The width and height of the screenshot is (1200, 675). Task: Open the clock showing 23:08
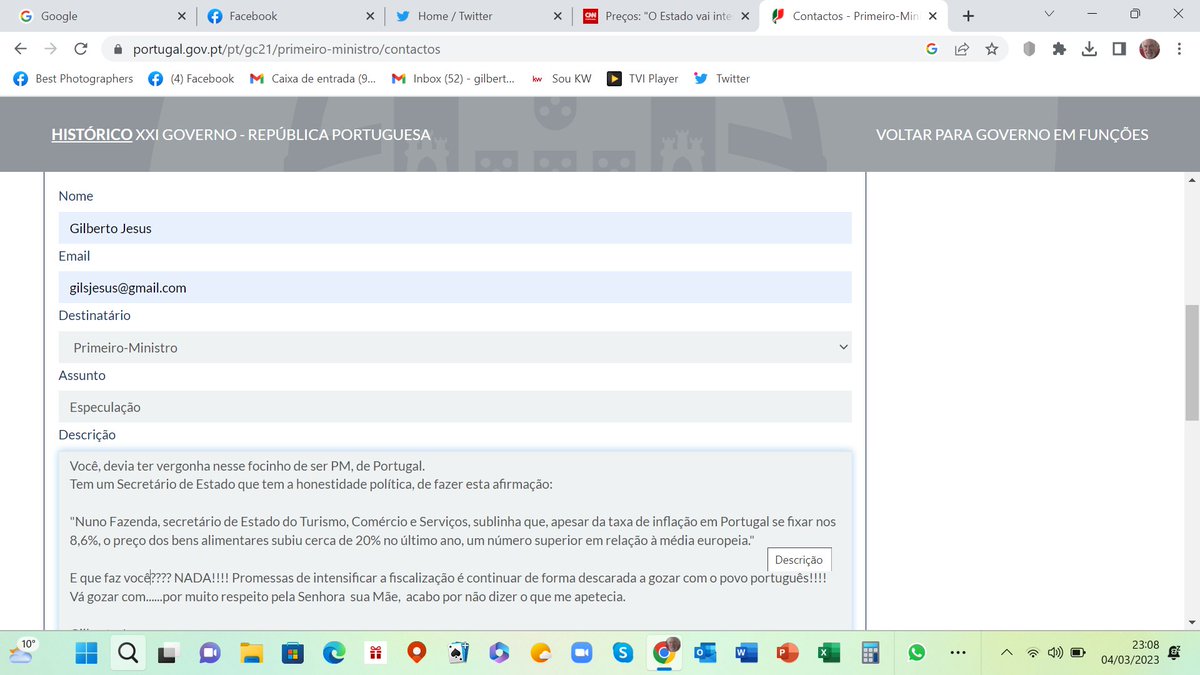coord(1130,652)
